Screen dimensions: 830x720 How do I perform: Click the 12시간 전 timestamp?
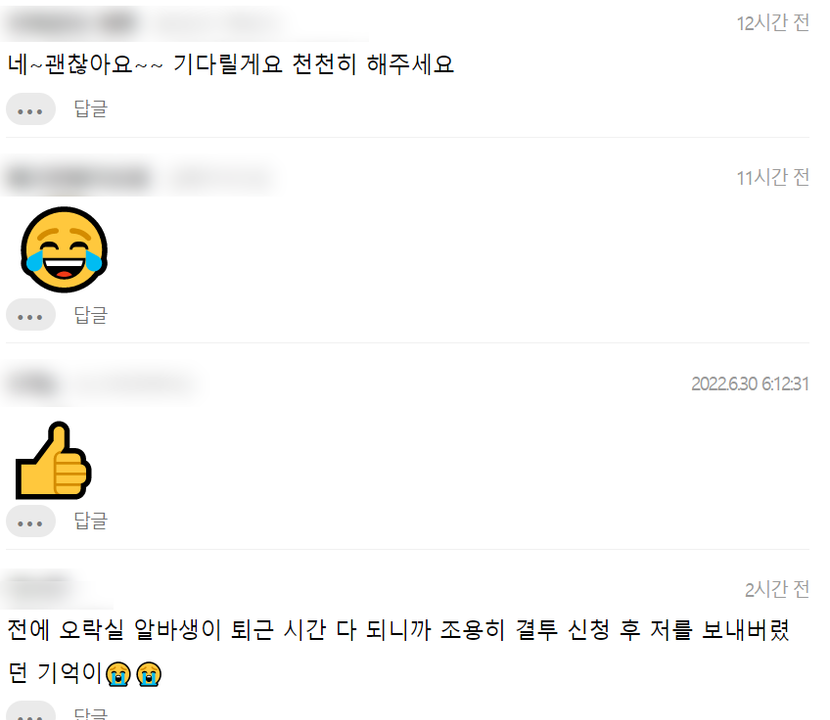tap(773, 23)
